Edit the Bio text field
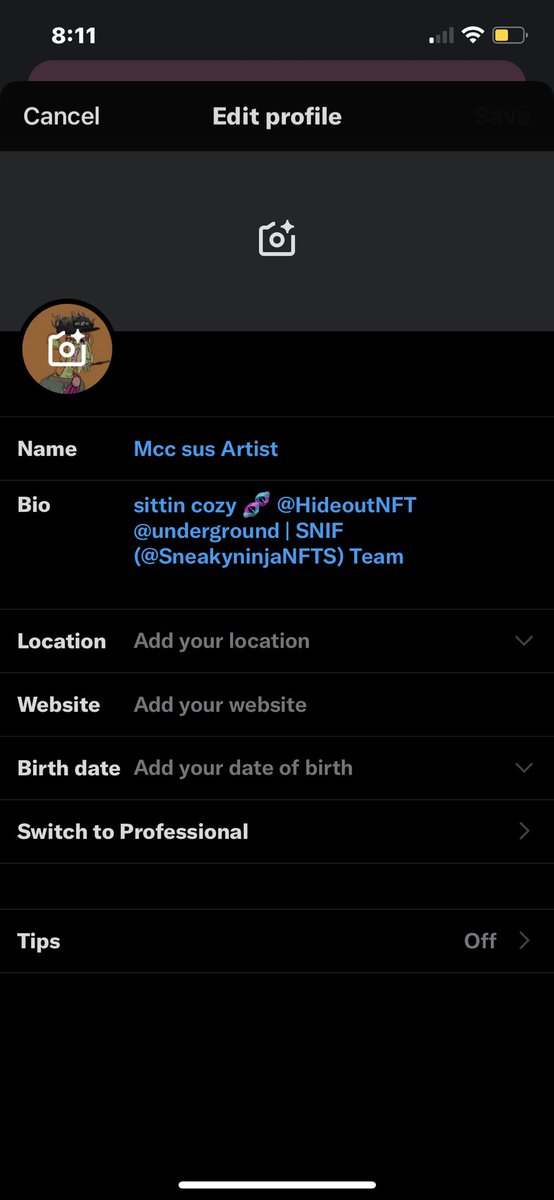554x1200 pixels. pos(275,531)
